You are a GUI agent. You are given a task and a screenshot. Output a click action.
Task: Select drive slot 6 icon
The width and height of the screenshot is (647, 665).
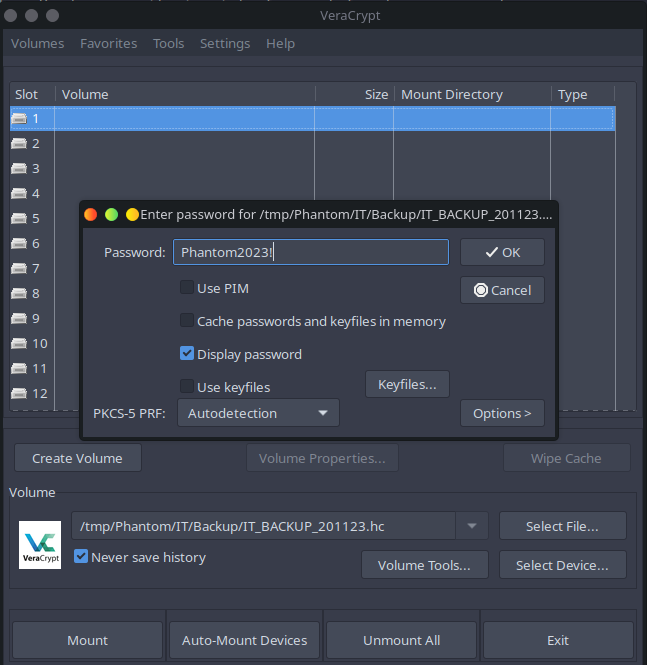point(19,243)
